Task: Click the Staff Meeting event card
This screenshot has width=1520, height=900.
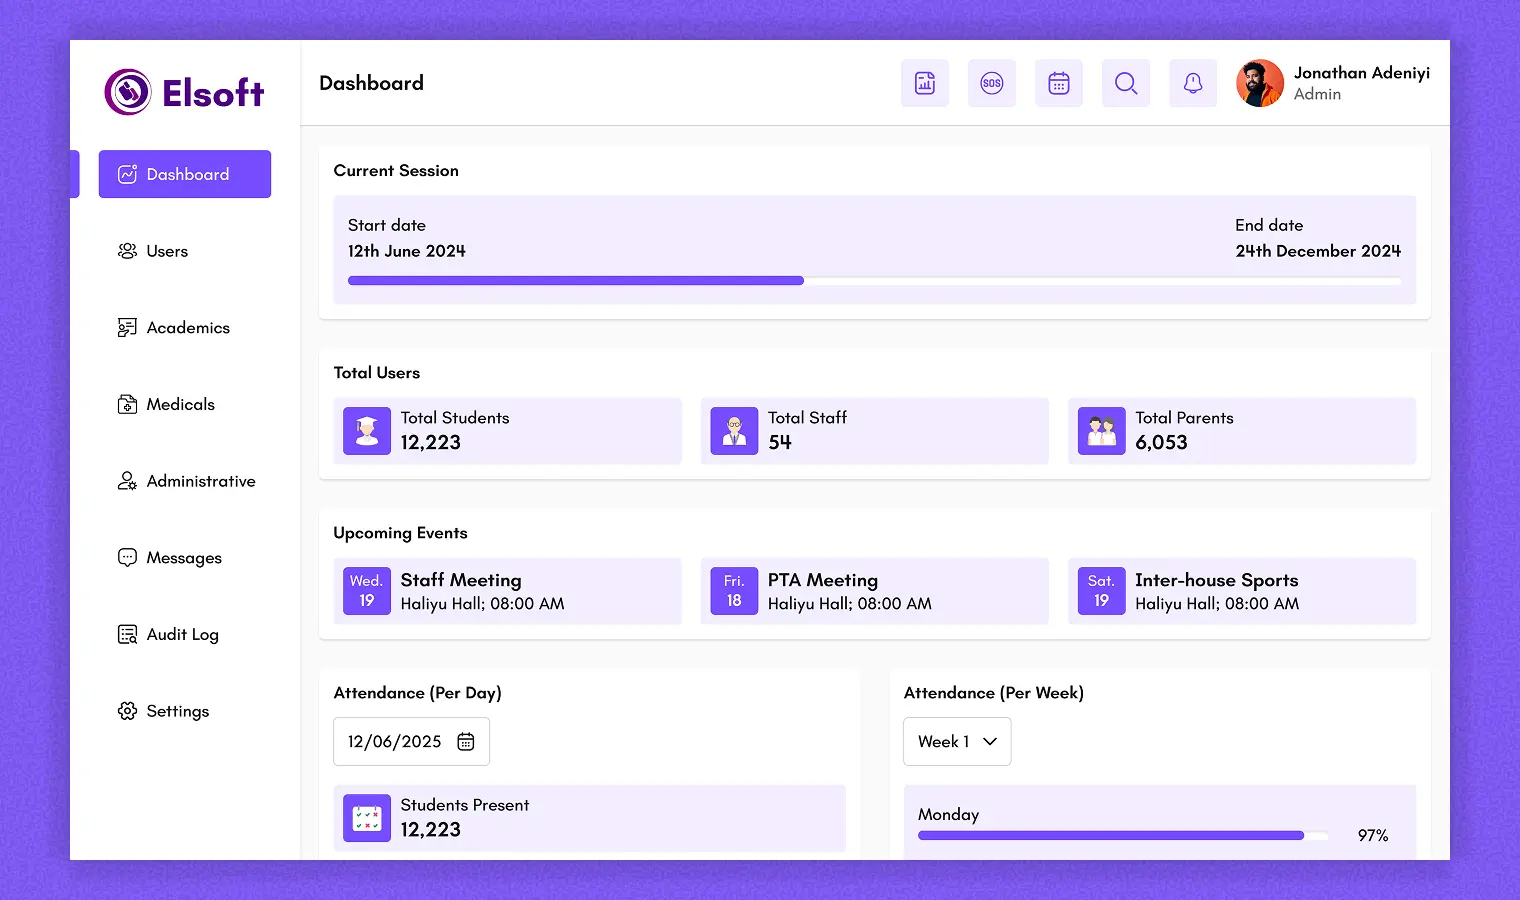Action: coord(507,591)
